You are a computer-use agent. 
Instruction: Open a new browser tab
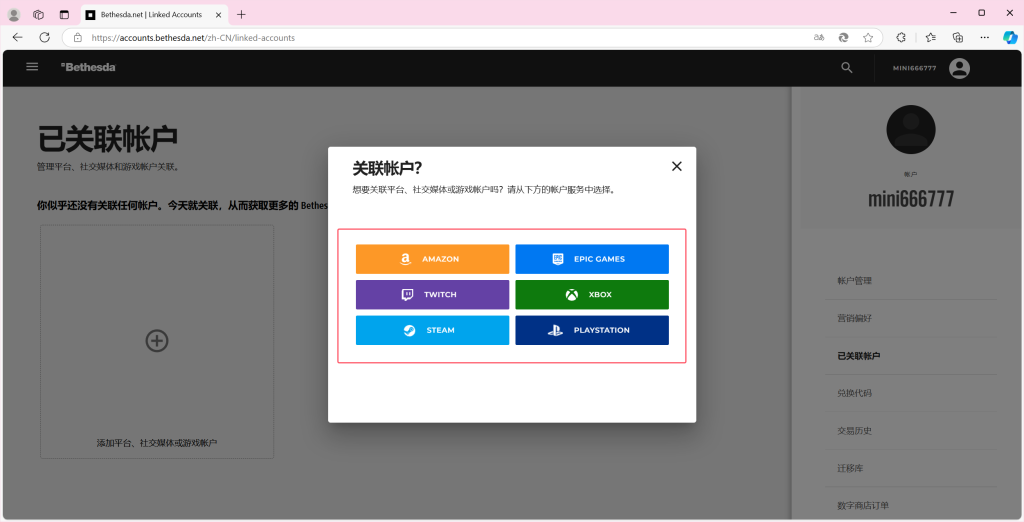coord(242,14)
